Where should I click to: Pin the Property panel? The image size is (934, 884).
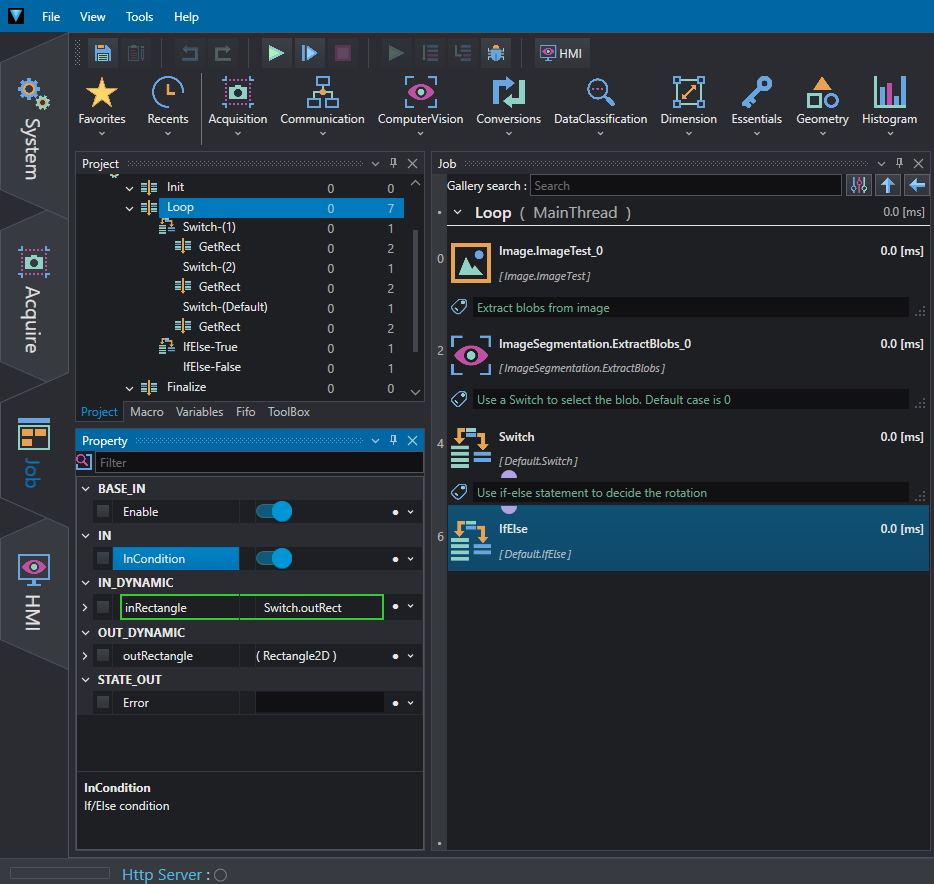[x=393, y=440]
